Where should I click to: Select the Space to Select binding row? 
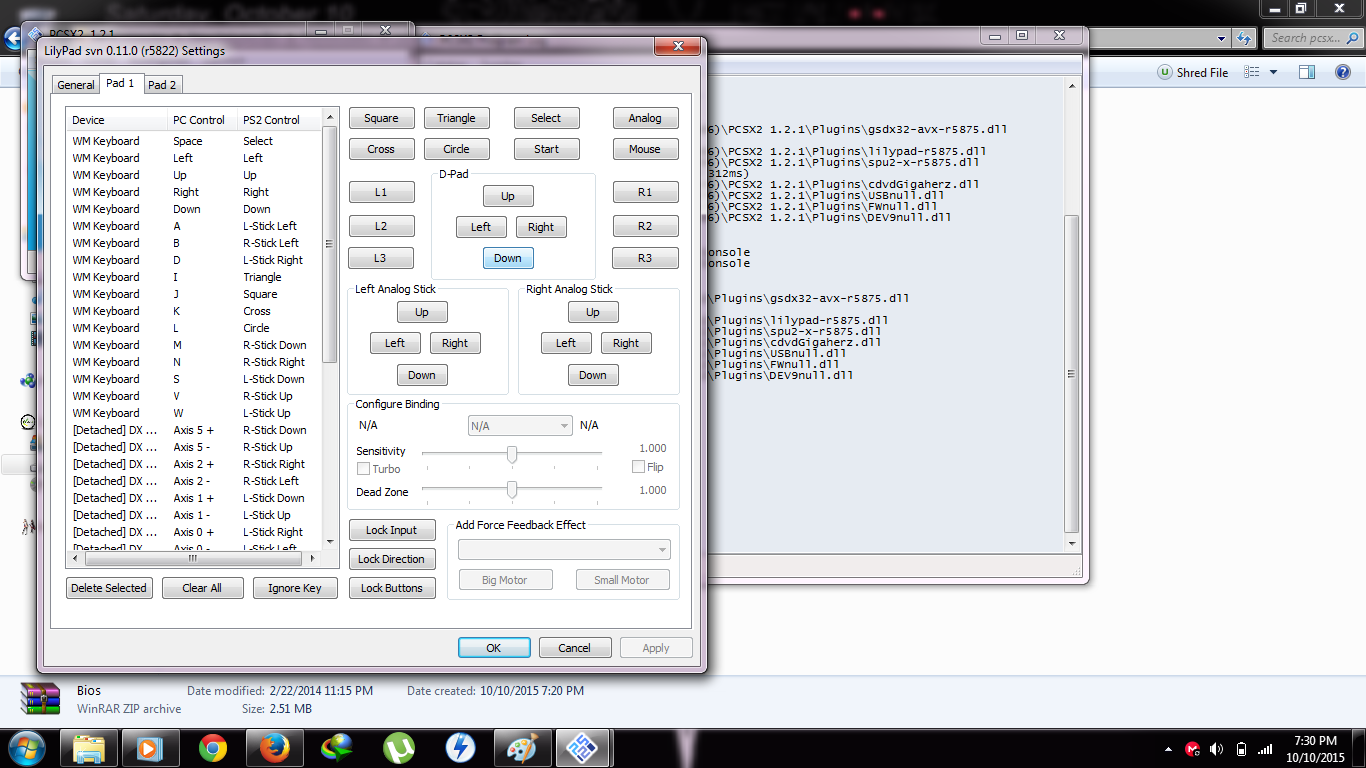click(x=195, y=141)
